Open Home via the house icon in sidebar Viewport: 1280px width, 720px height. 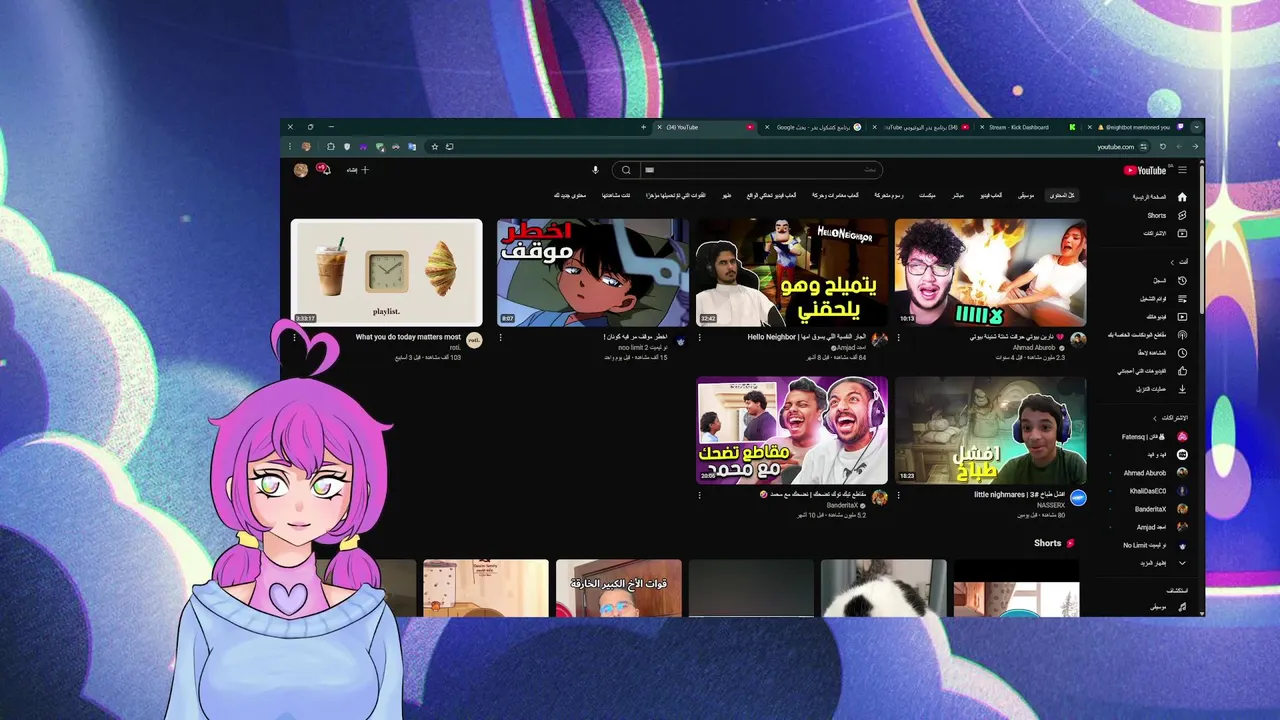pyautogui.click(x=1182, y=197)
